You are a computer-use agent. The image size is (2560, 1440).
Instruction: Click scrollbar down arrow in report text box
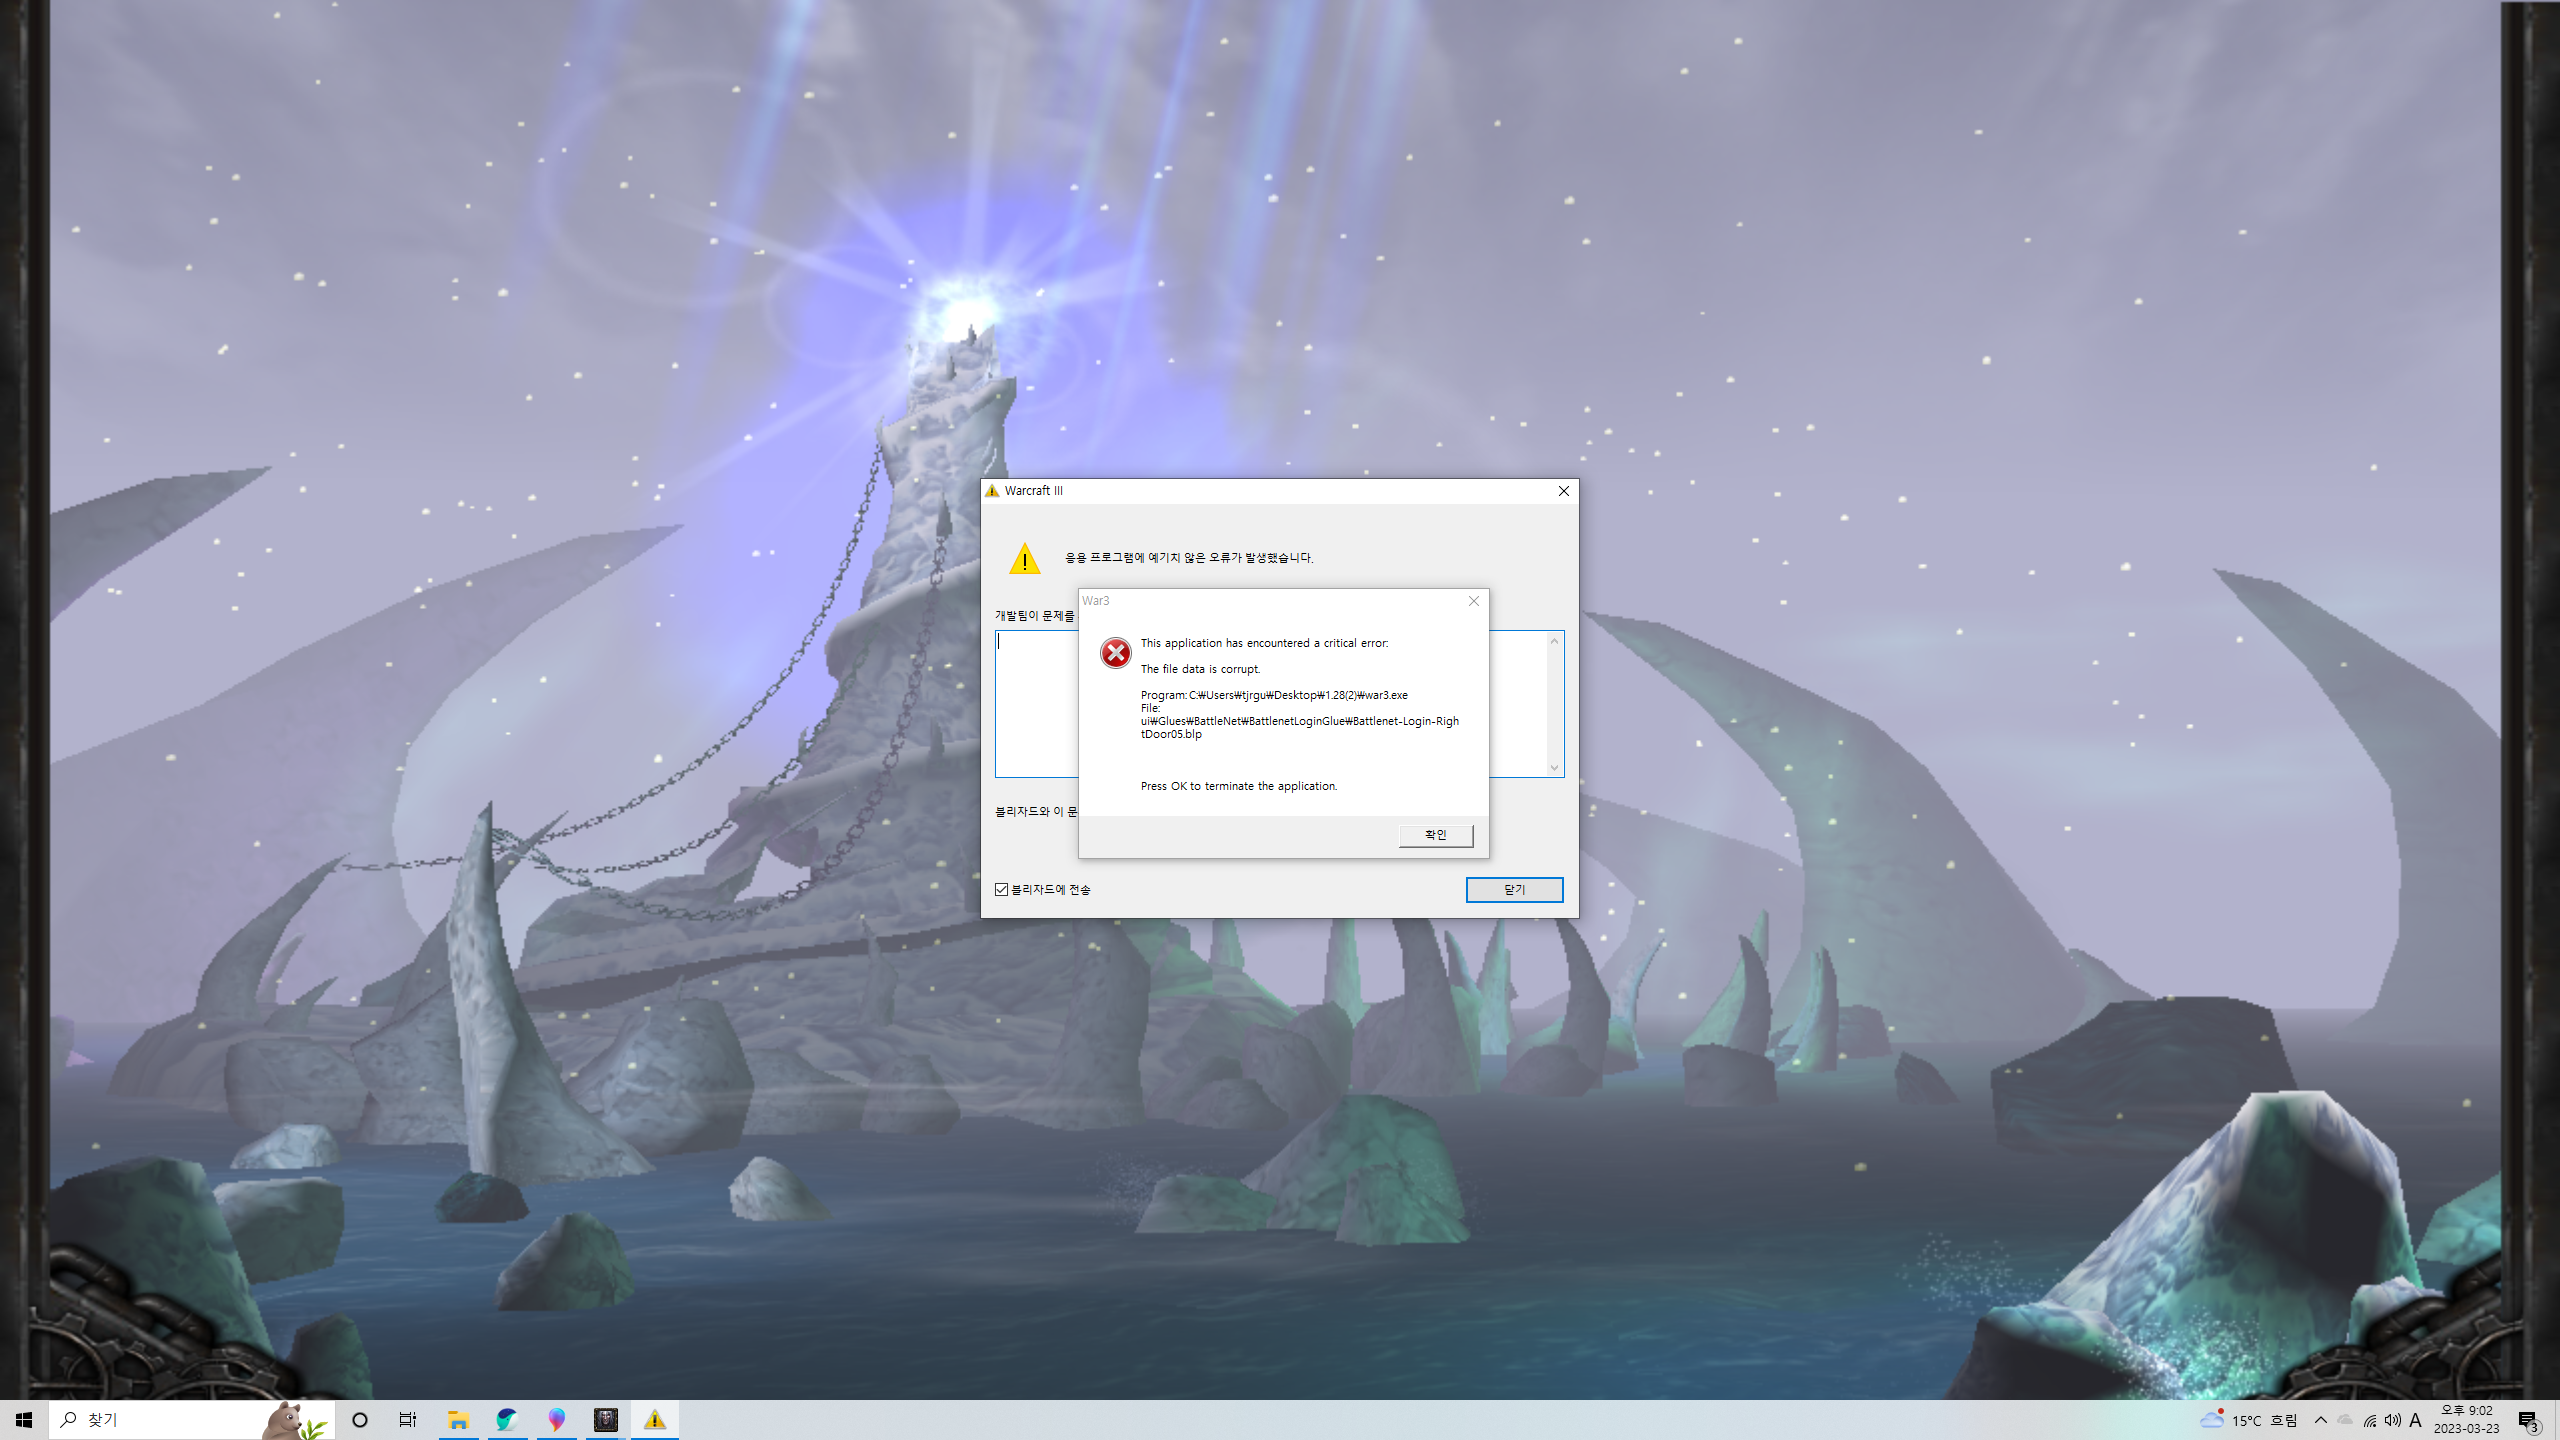pos(1554,767)
